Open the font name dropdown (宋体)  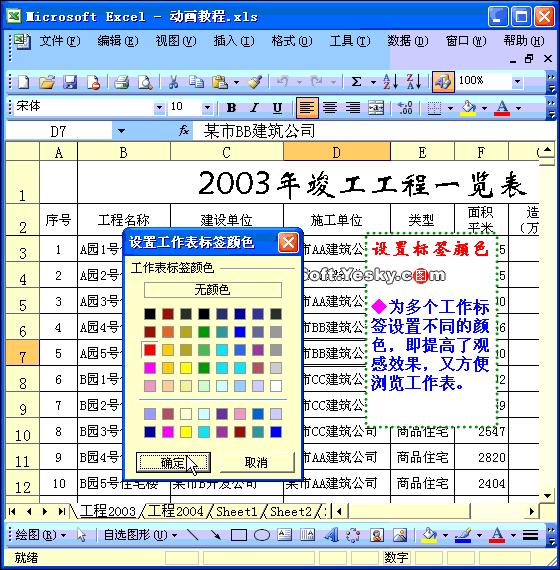(159, 108)
